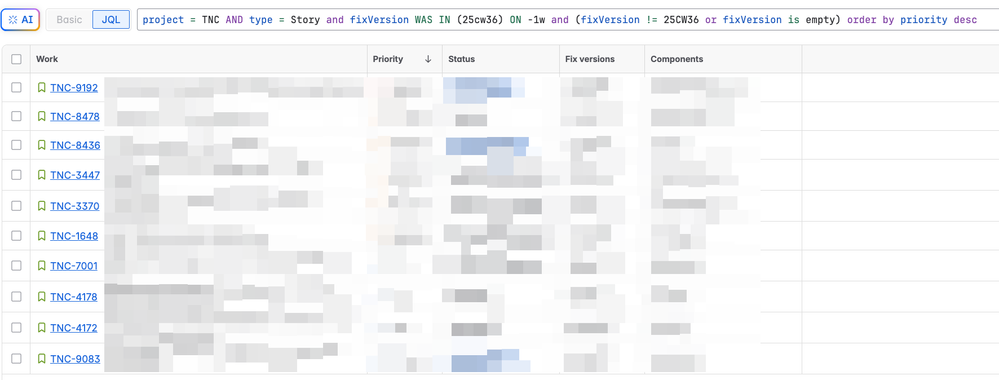Screen dimensions: 999x380
Task: Open issue TNC-3370
Action: (75, 207)
